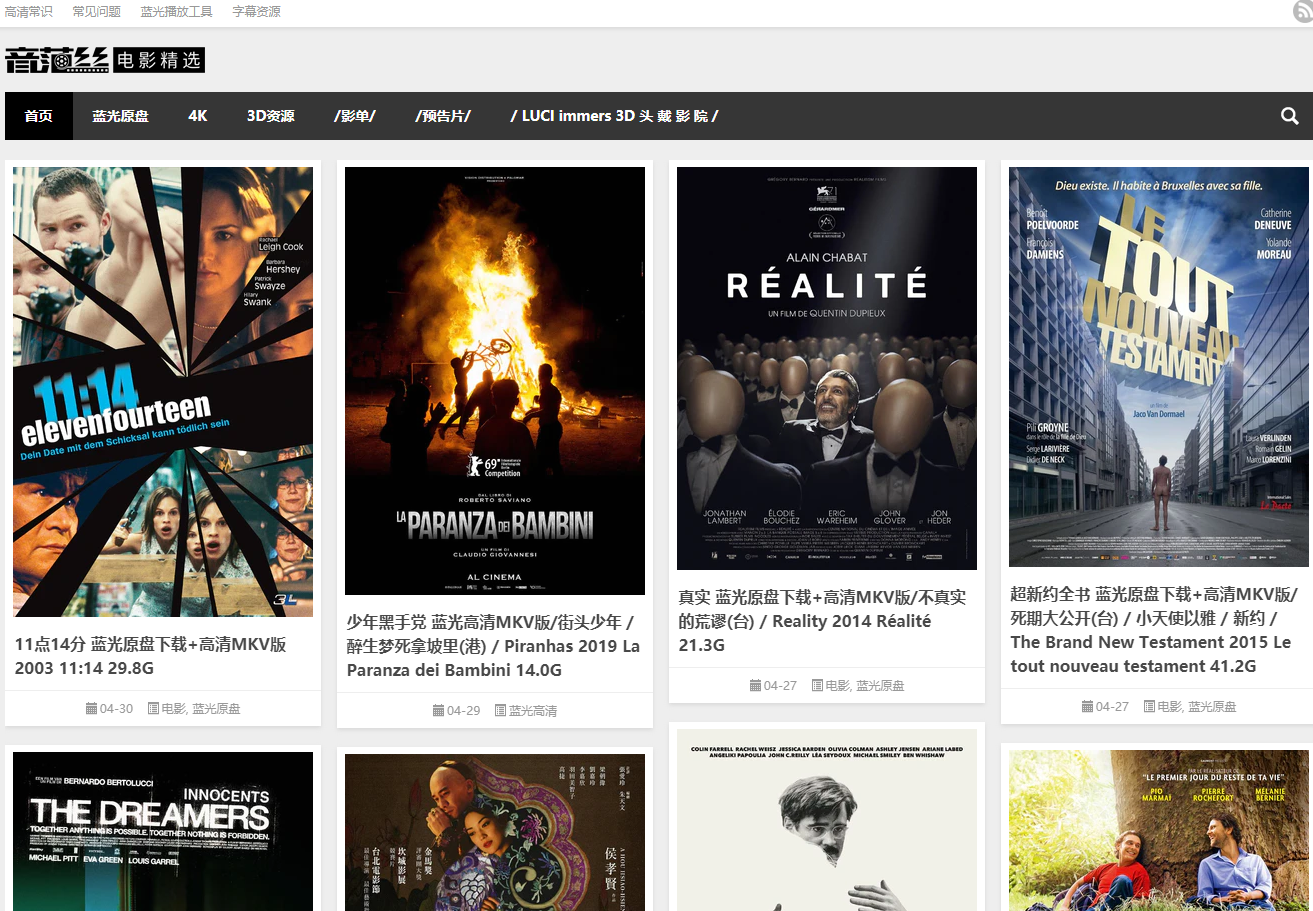Open the 11点14分 蓝光原盘下载 title link

click(x=151, y=656)
